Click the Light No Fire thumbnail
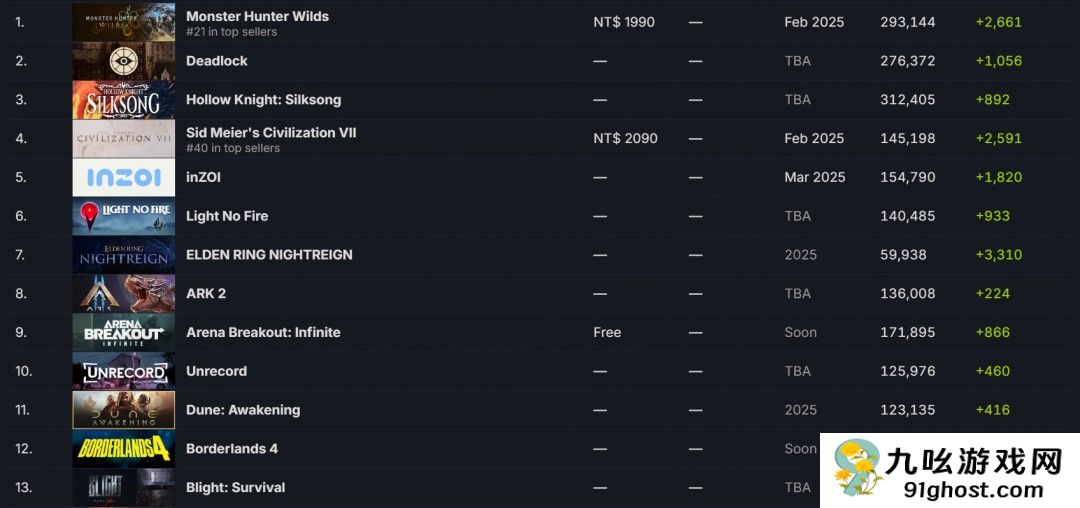This screenshot has height=508, width=1080. [123, 216]
